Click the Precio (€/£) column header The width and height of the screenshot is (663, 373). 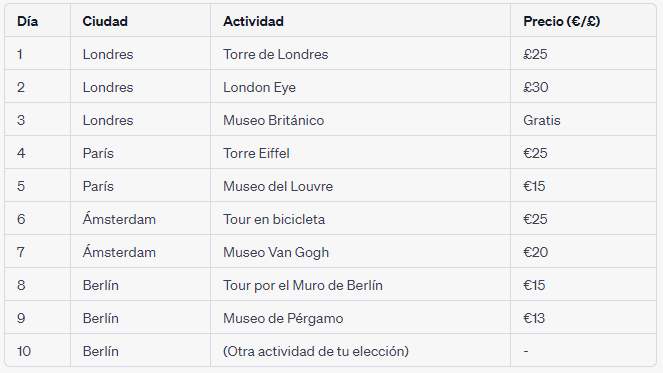pos(562,21)
